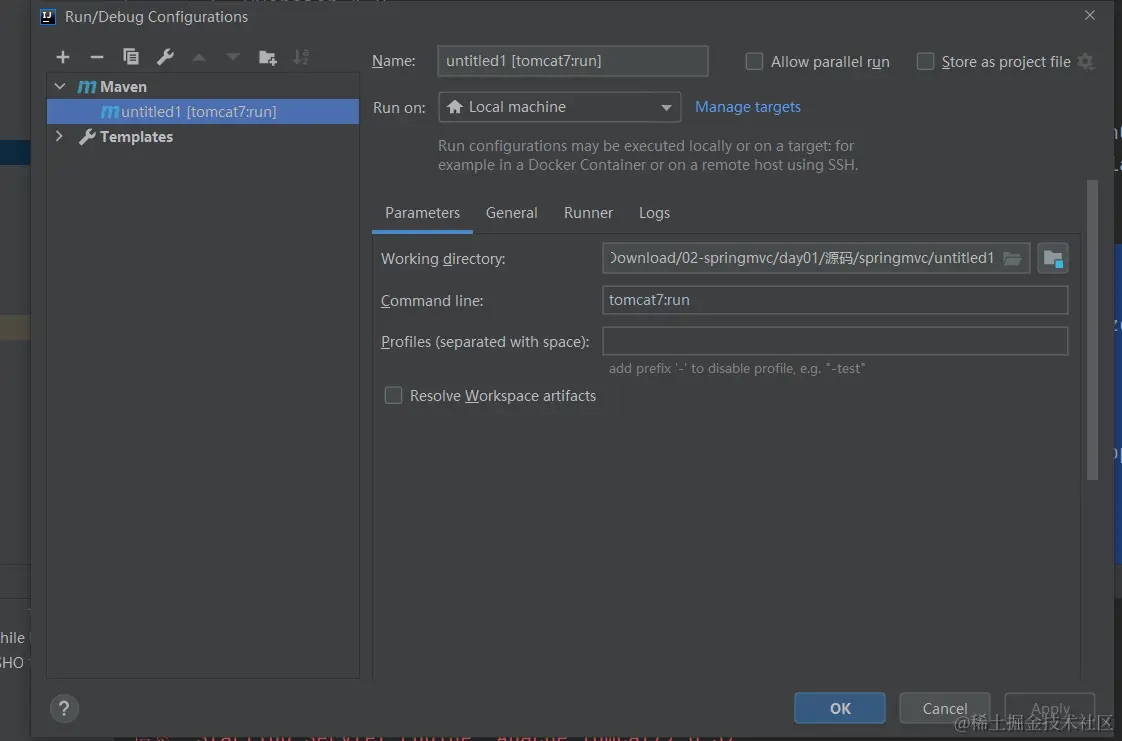
Task: Click the OK button
Action: pos(840,708)
